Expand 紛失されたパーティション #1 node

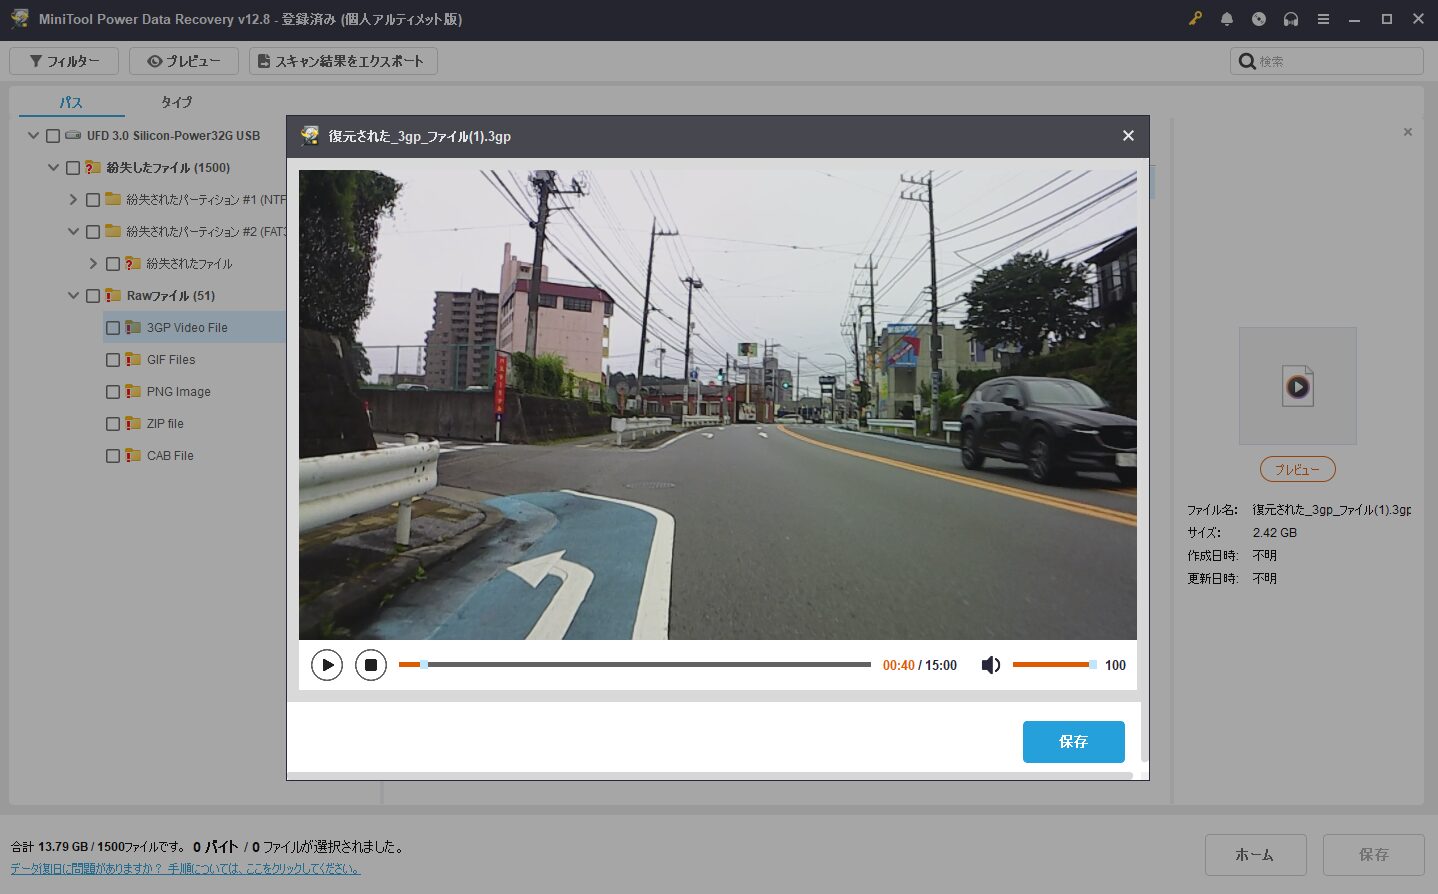point(73,200)
